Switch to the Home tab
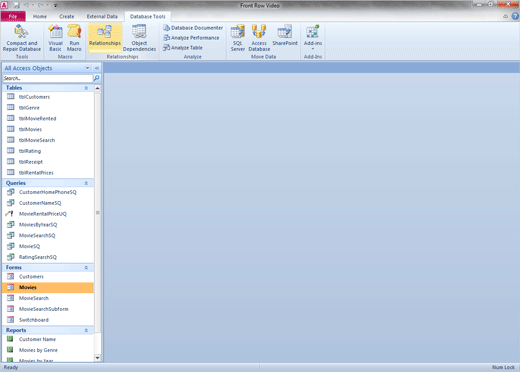 (x=40, y=16)
